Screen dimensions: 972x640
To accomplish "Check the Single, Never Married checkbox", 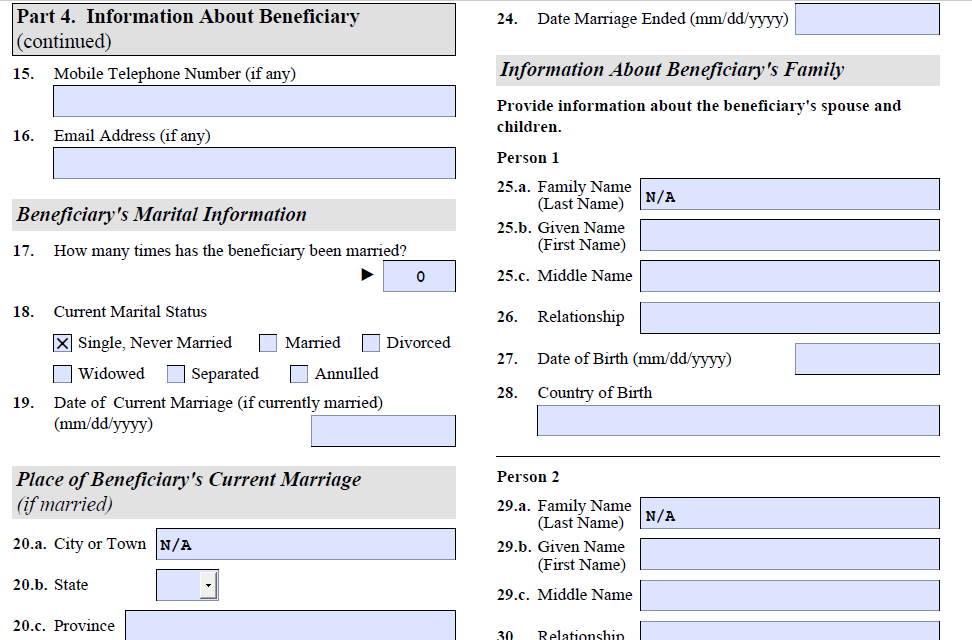I will [x=63, y=343].
